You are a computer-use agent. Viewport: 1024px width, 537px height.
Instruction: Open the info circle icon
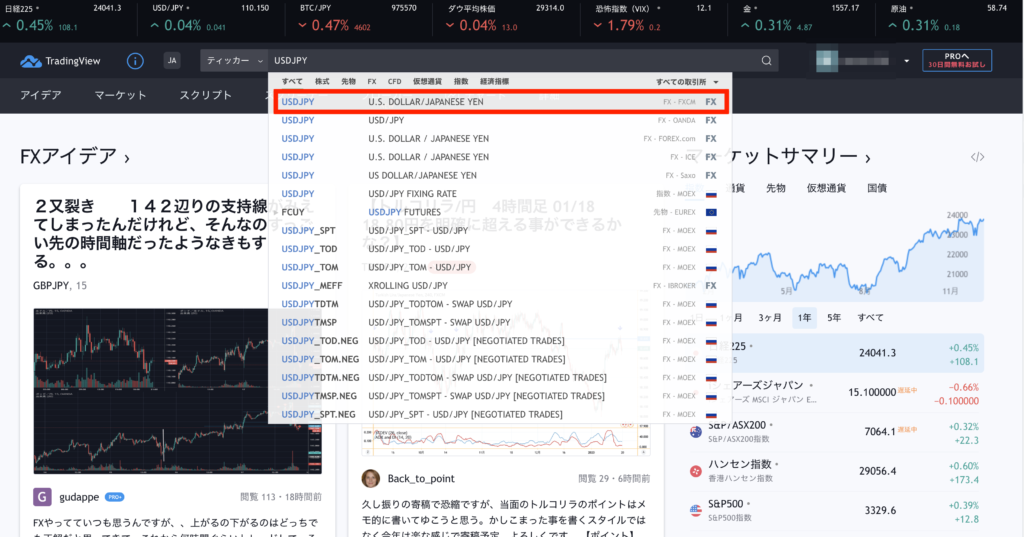click(x=135, y=61)
